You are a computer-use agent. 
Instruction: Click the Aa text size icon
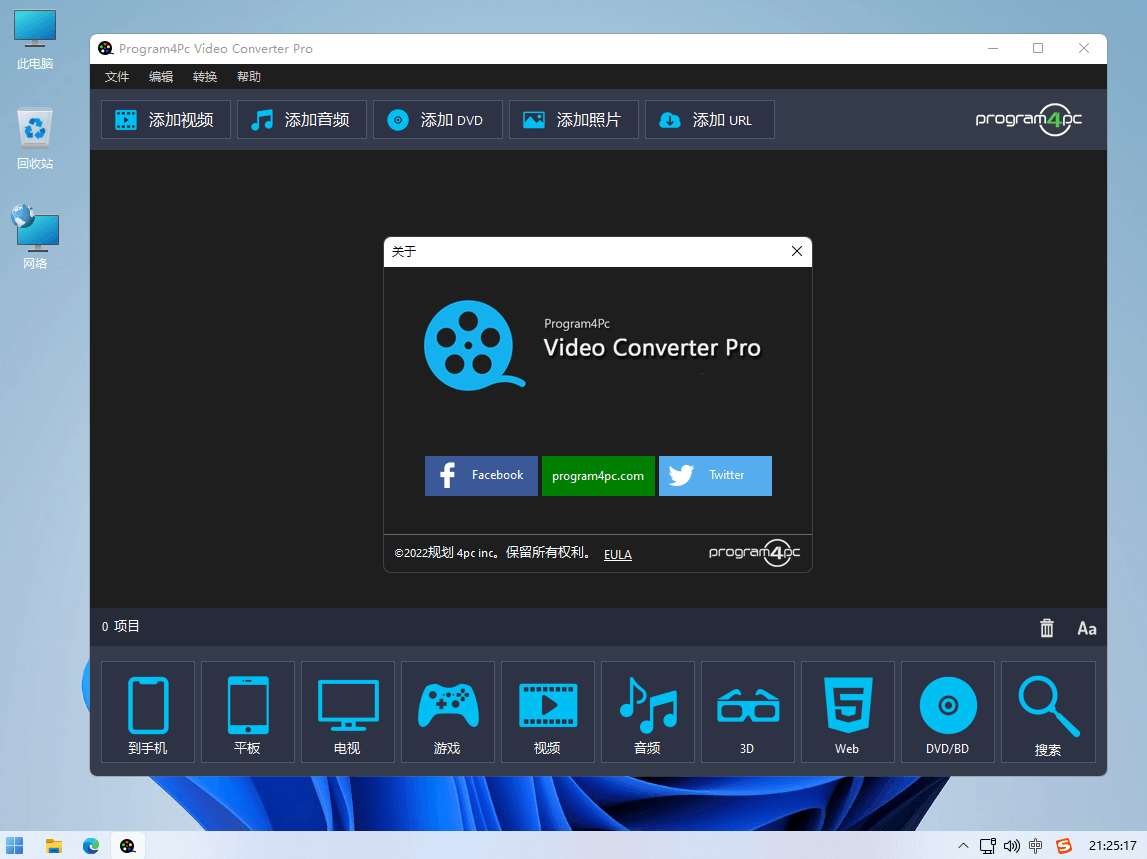[x=1087, y=629]
